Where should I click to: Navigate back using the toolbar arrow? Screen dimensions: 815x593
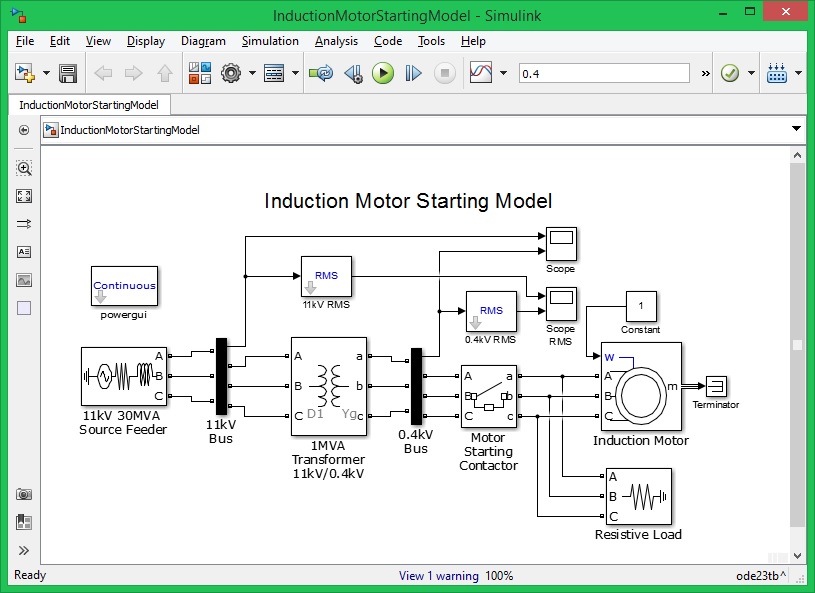point(103,72)
